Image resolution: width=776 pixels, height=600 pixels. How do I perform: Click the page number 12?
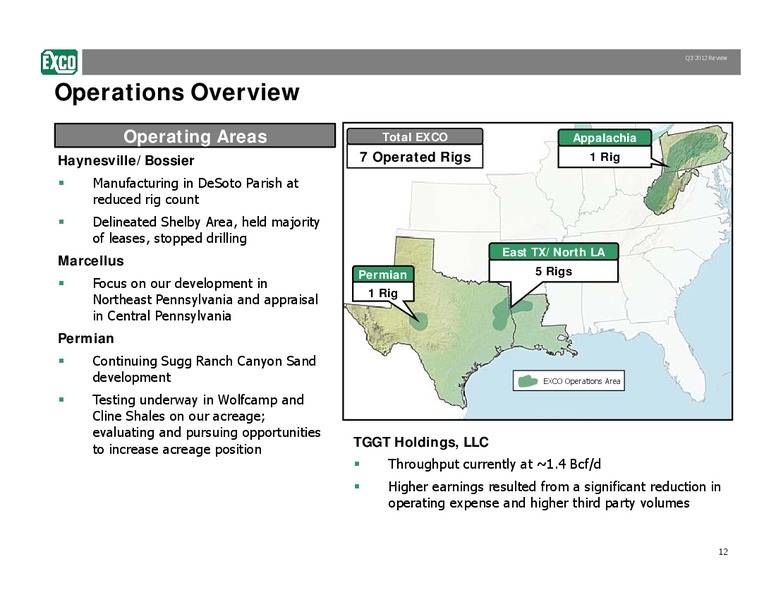[723, 552]
